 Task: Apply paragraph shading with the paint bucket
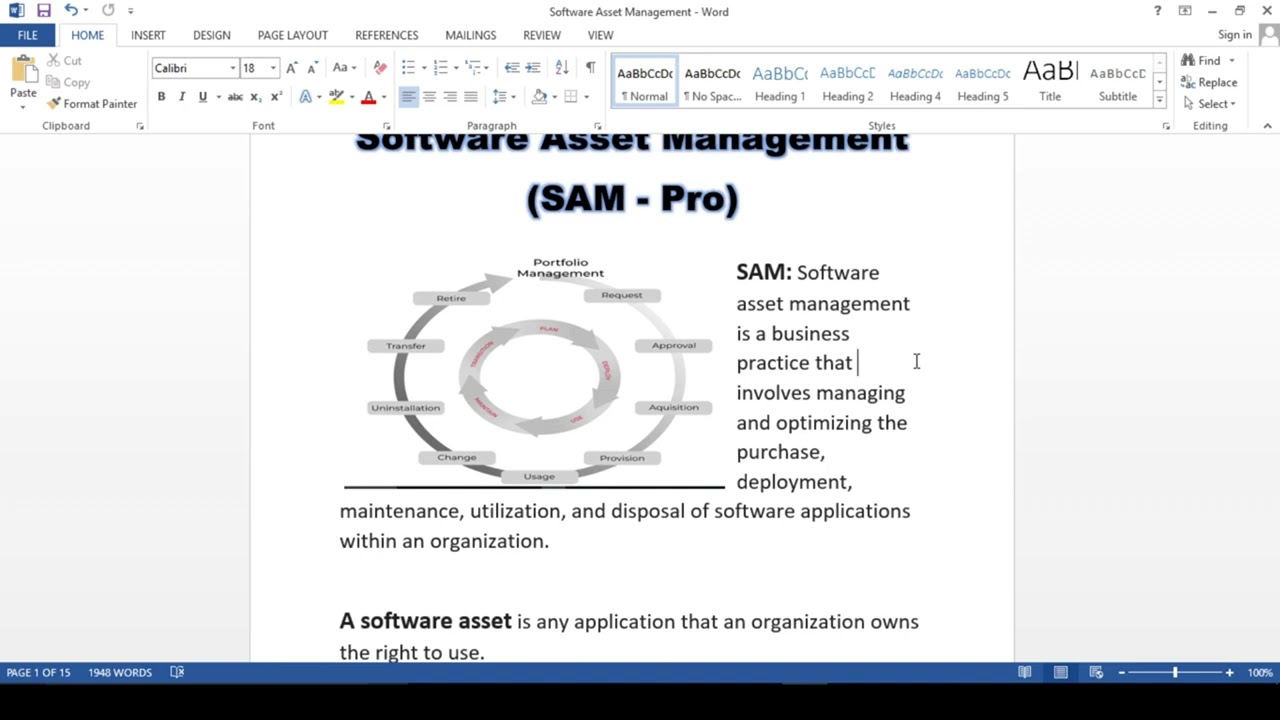pyautogui.click(x=540, y=97)
